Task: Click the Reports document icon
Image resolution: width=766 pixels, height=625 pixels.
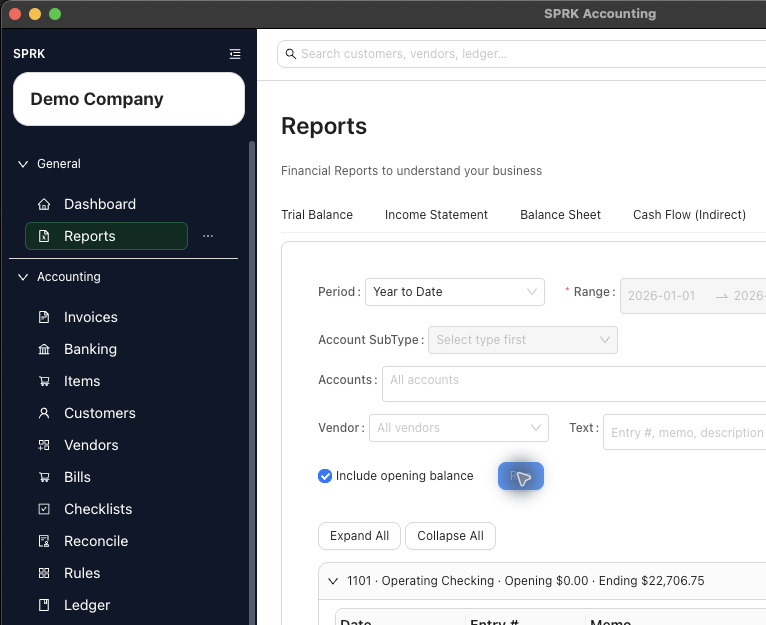Action: click(x=44, y=236)
